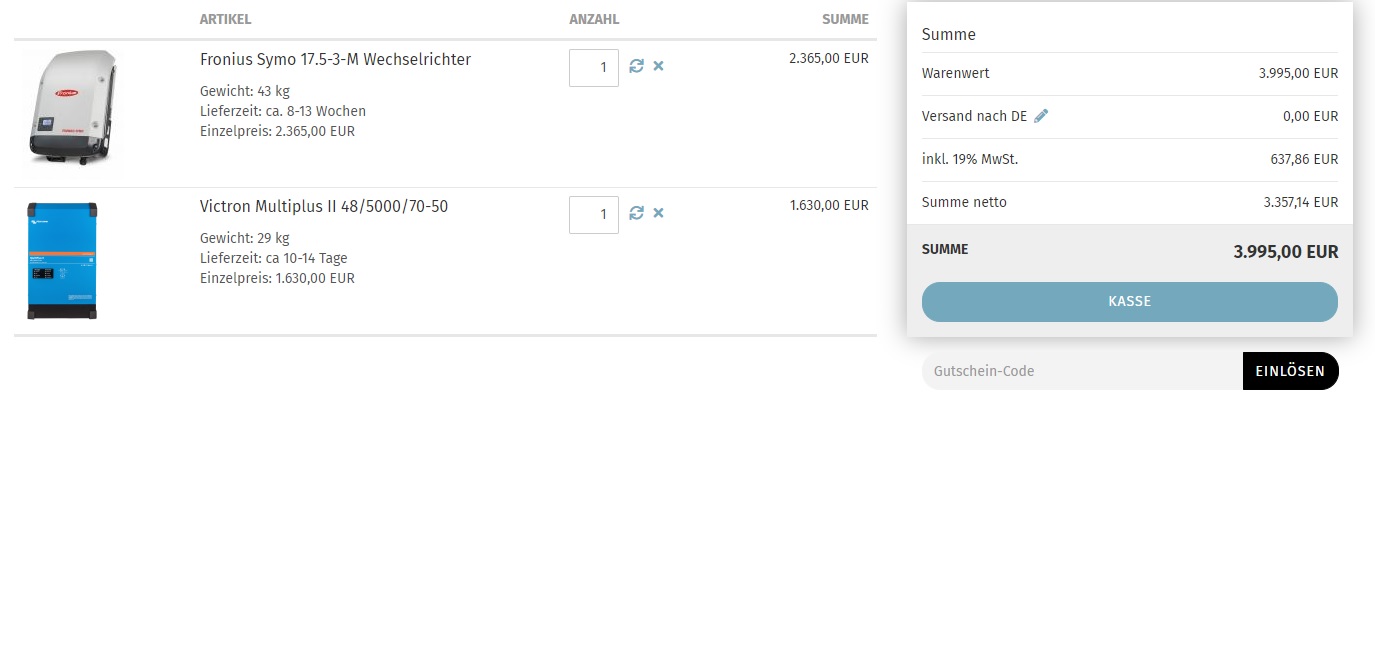Select the 'Einzelpreis: 1.630,00 EUR' text
1375x648 pixels.
[277, 278]
